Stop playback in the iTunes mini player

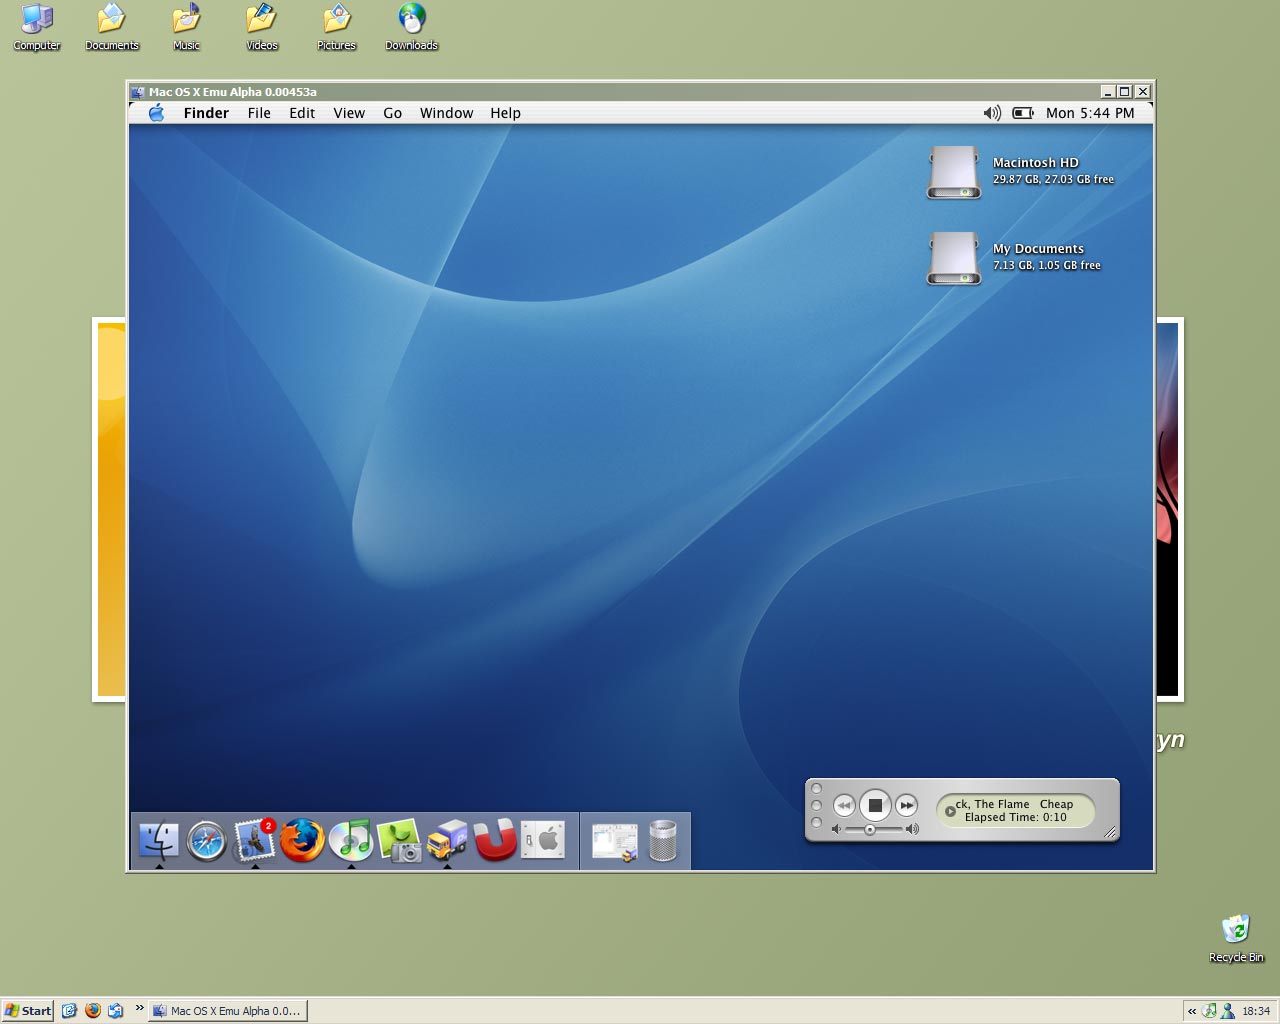[x=875, y=805]
